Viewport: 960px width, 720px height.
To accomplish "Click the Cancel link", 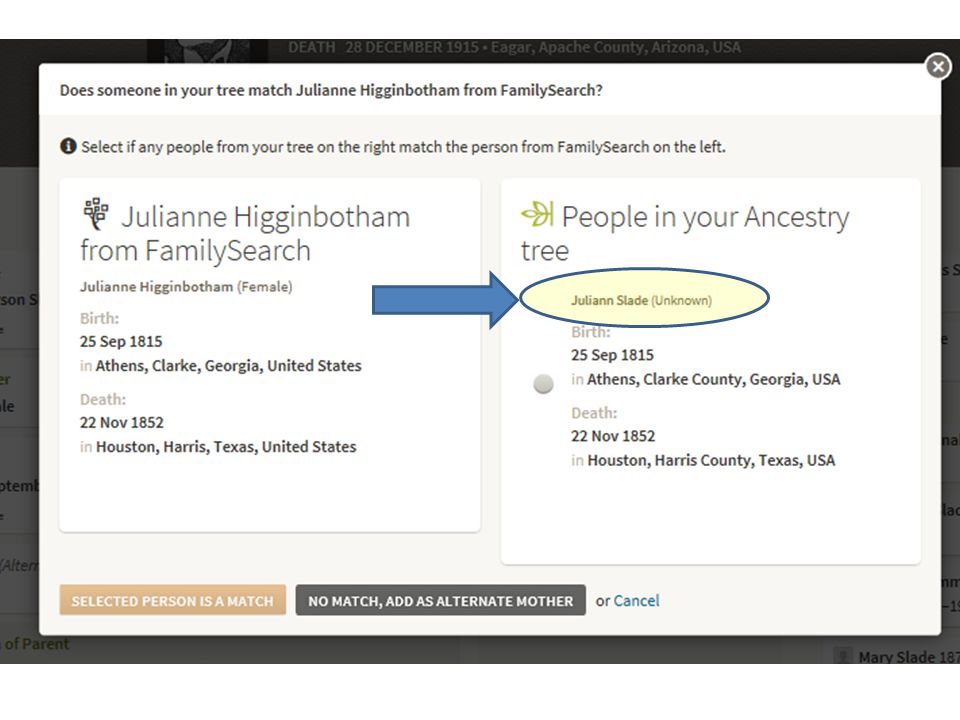I will click(636, 601).
